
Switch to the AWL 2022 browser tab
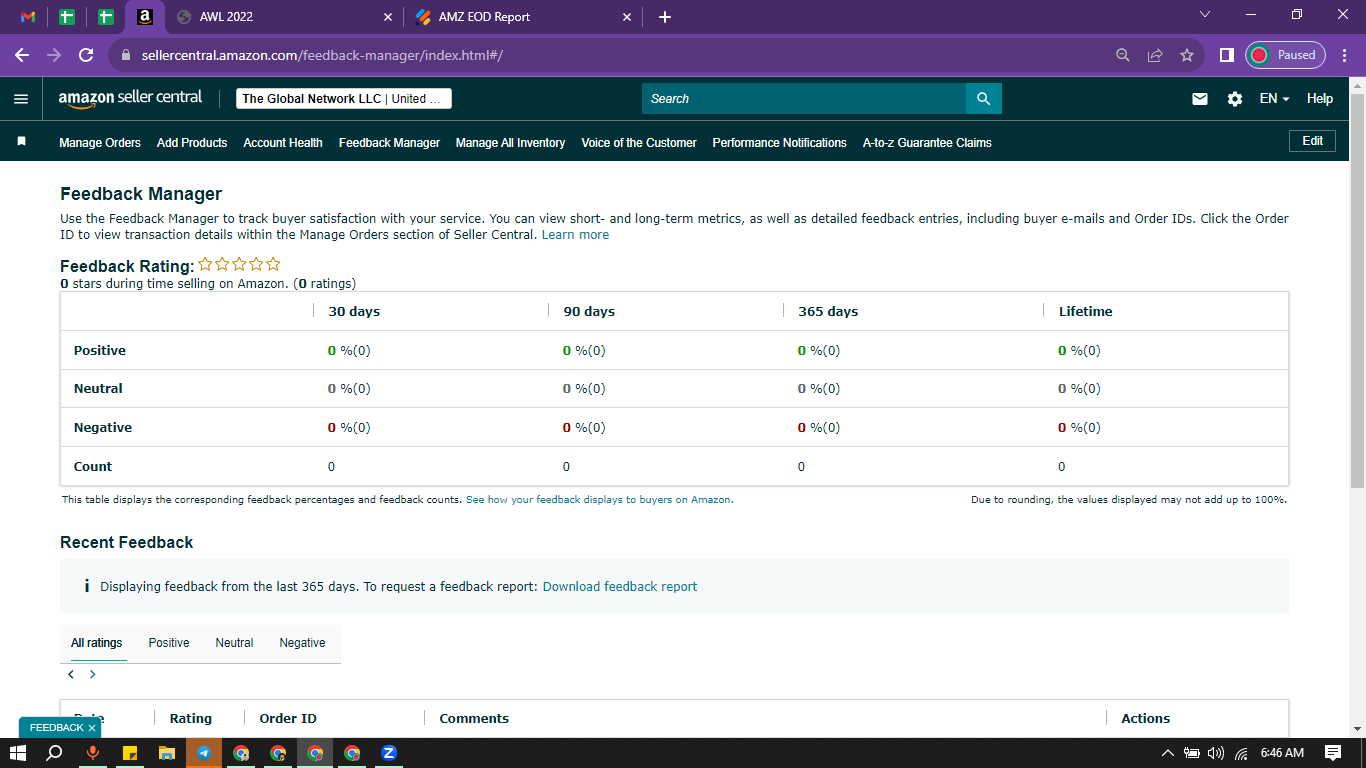click(x=284, y=17)
